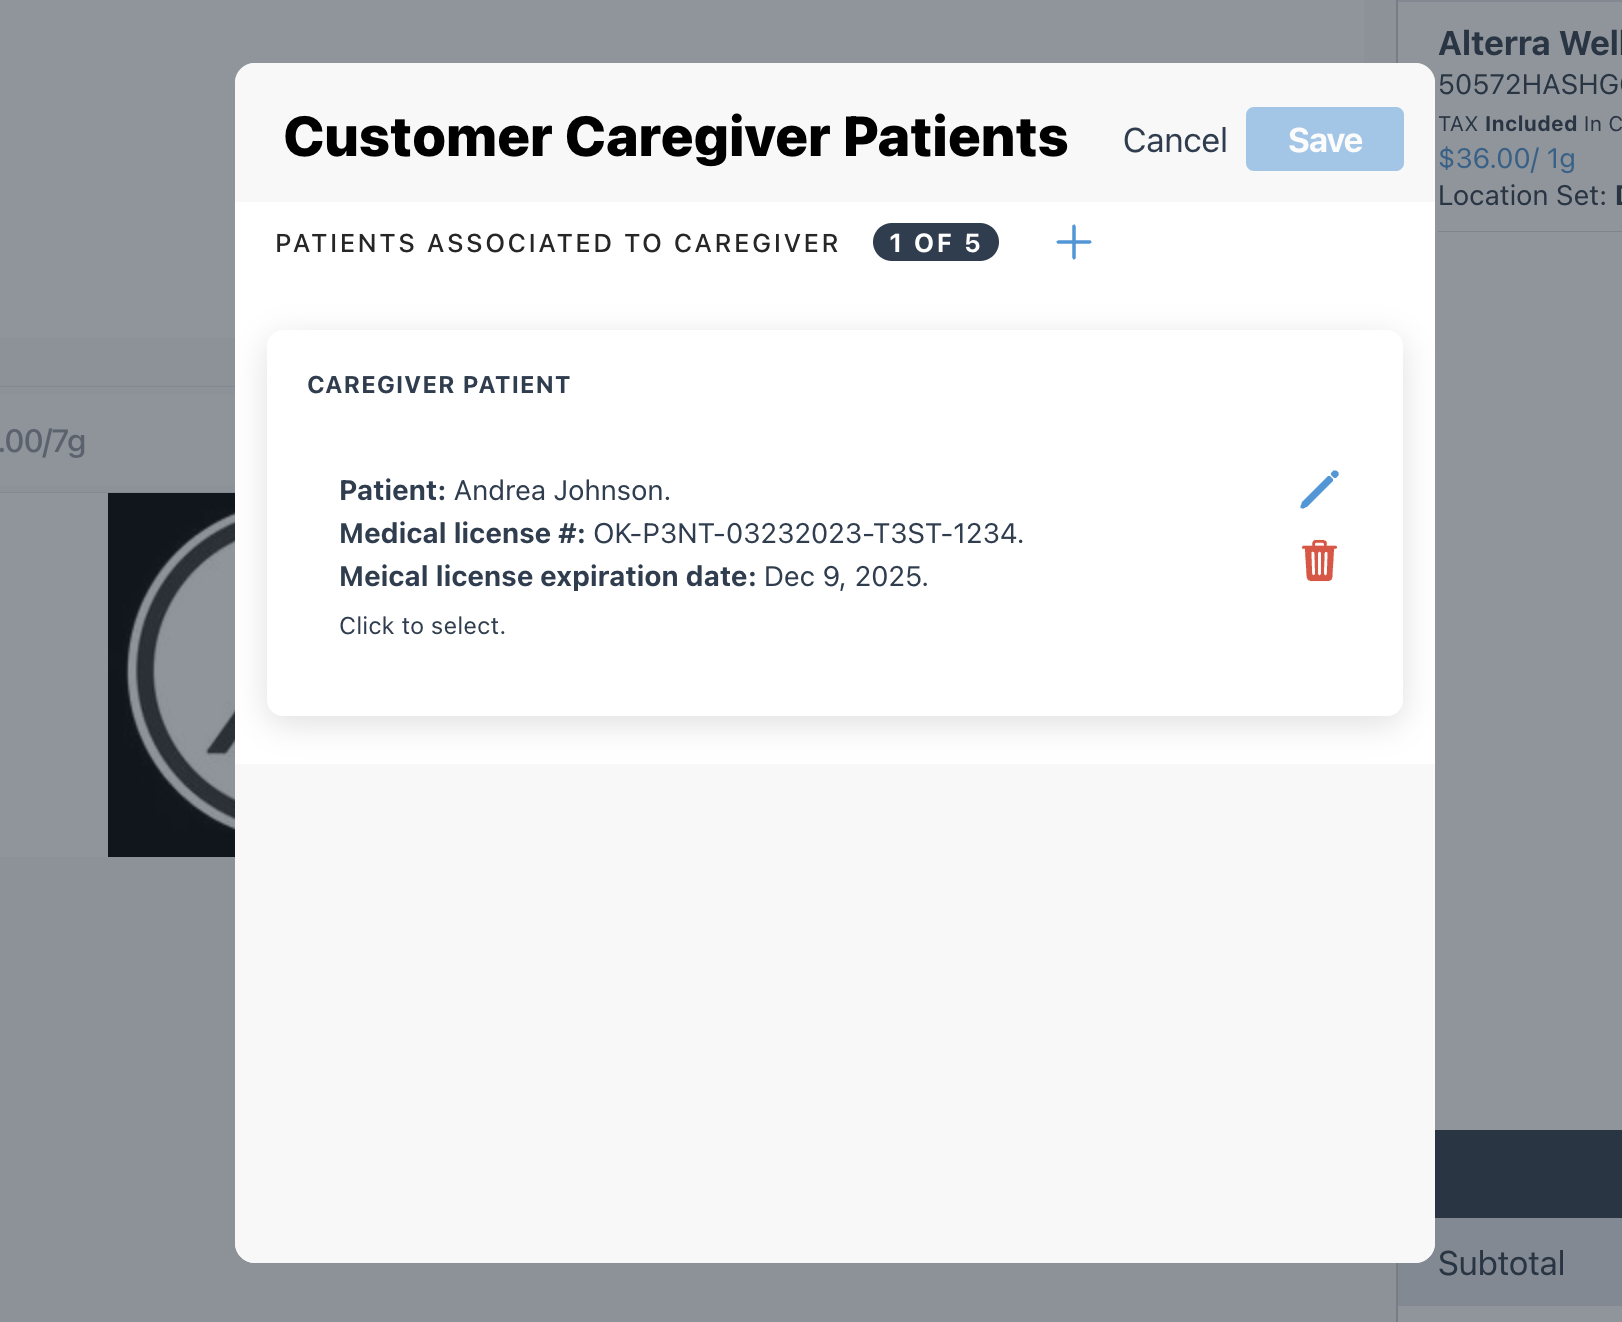Click the medical license number OK-P3NT-03232023-T3ST-1234

(807, 534)
